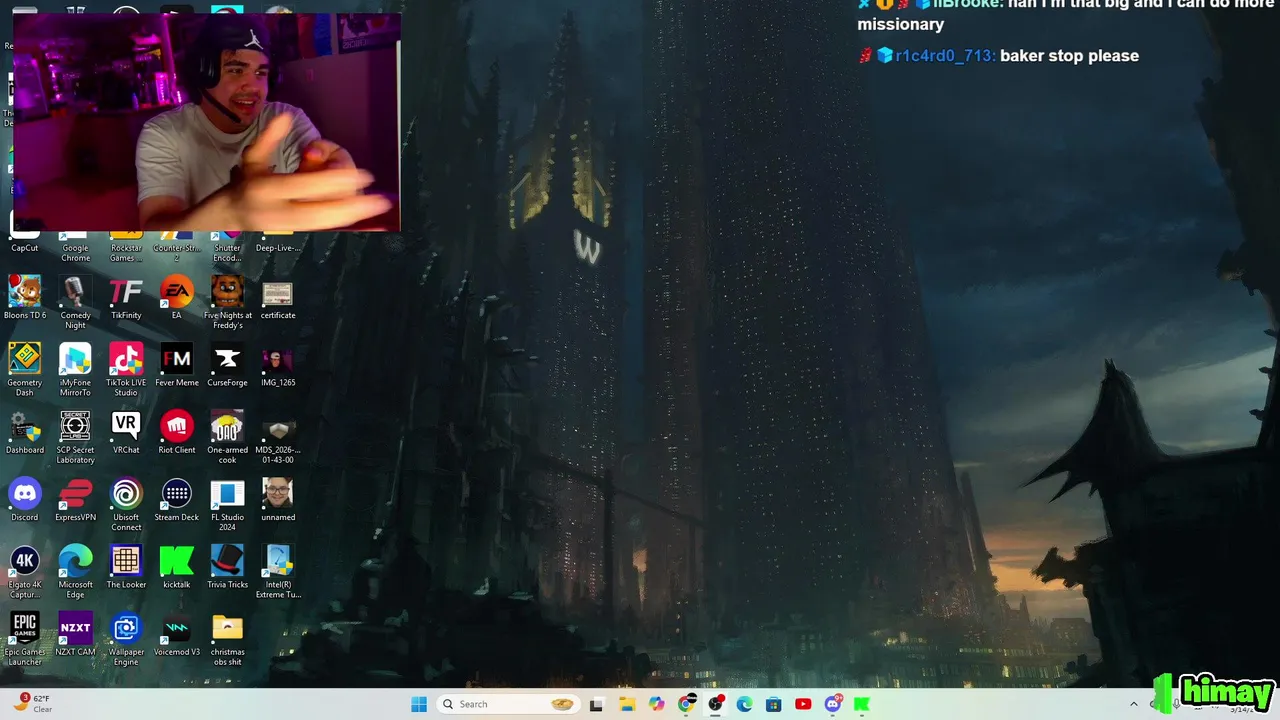The height and width of the screenshot is (720, 1280).
Task: Switch to OBS Studio on the taskbar
Action: pos(715,704)
